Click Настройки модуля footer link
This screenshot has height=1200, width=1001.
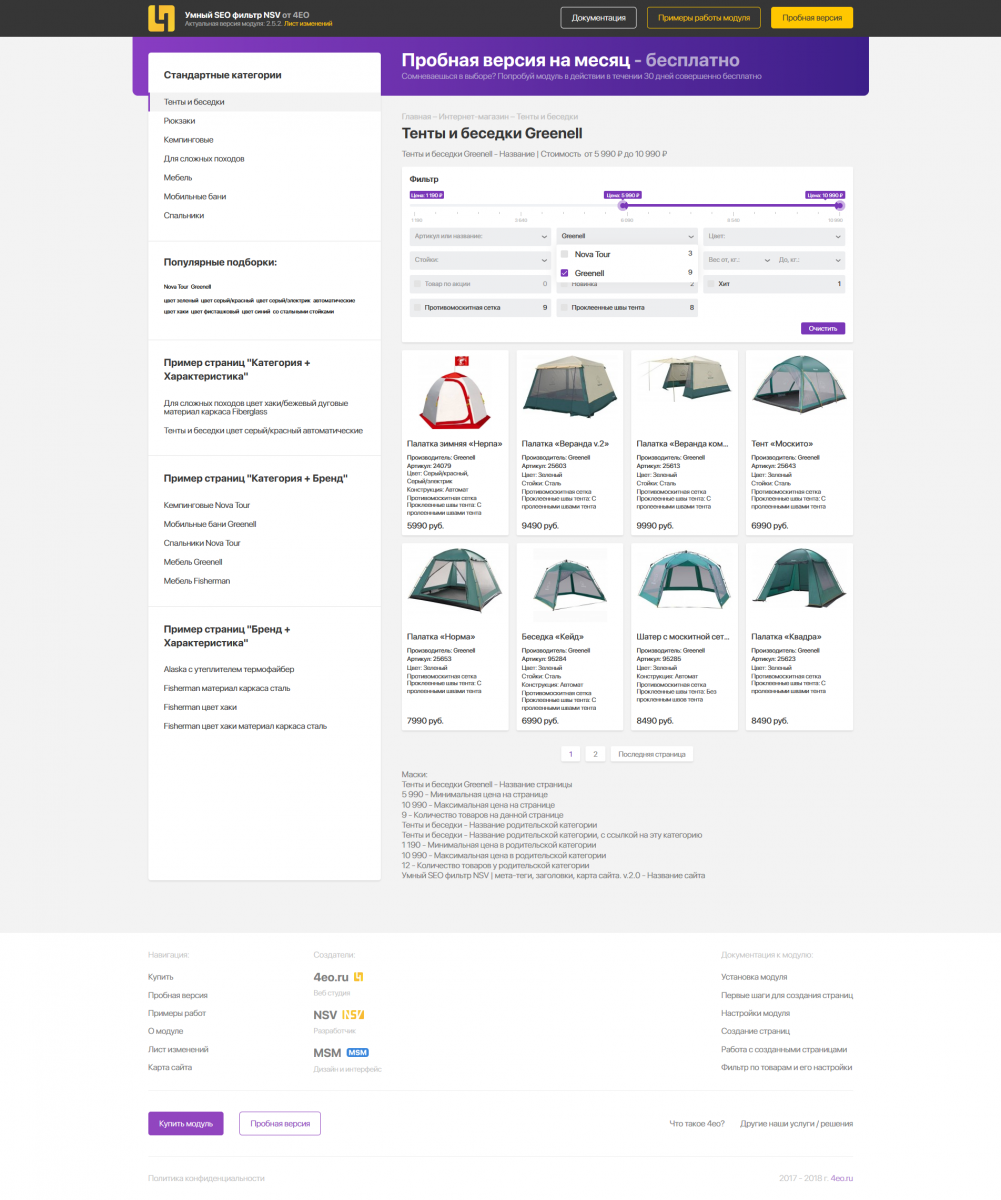click(755, 1013)
